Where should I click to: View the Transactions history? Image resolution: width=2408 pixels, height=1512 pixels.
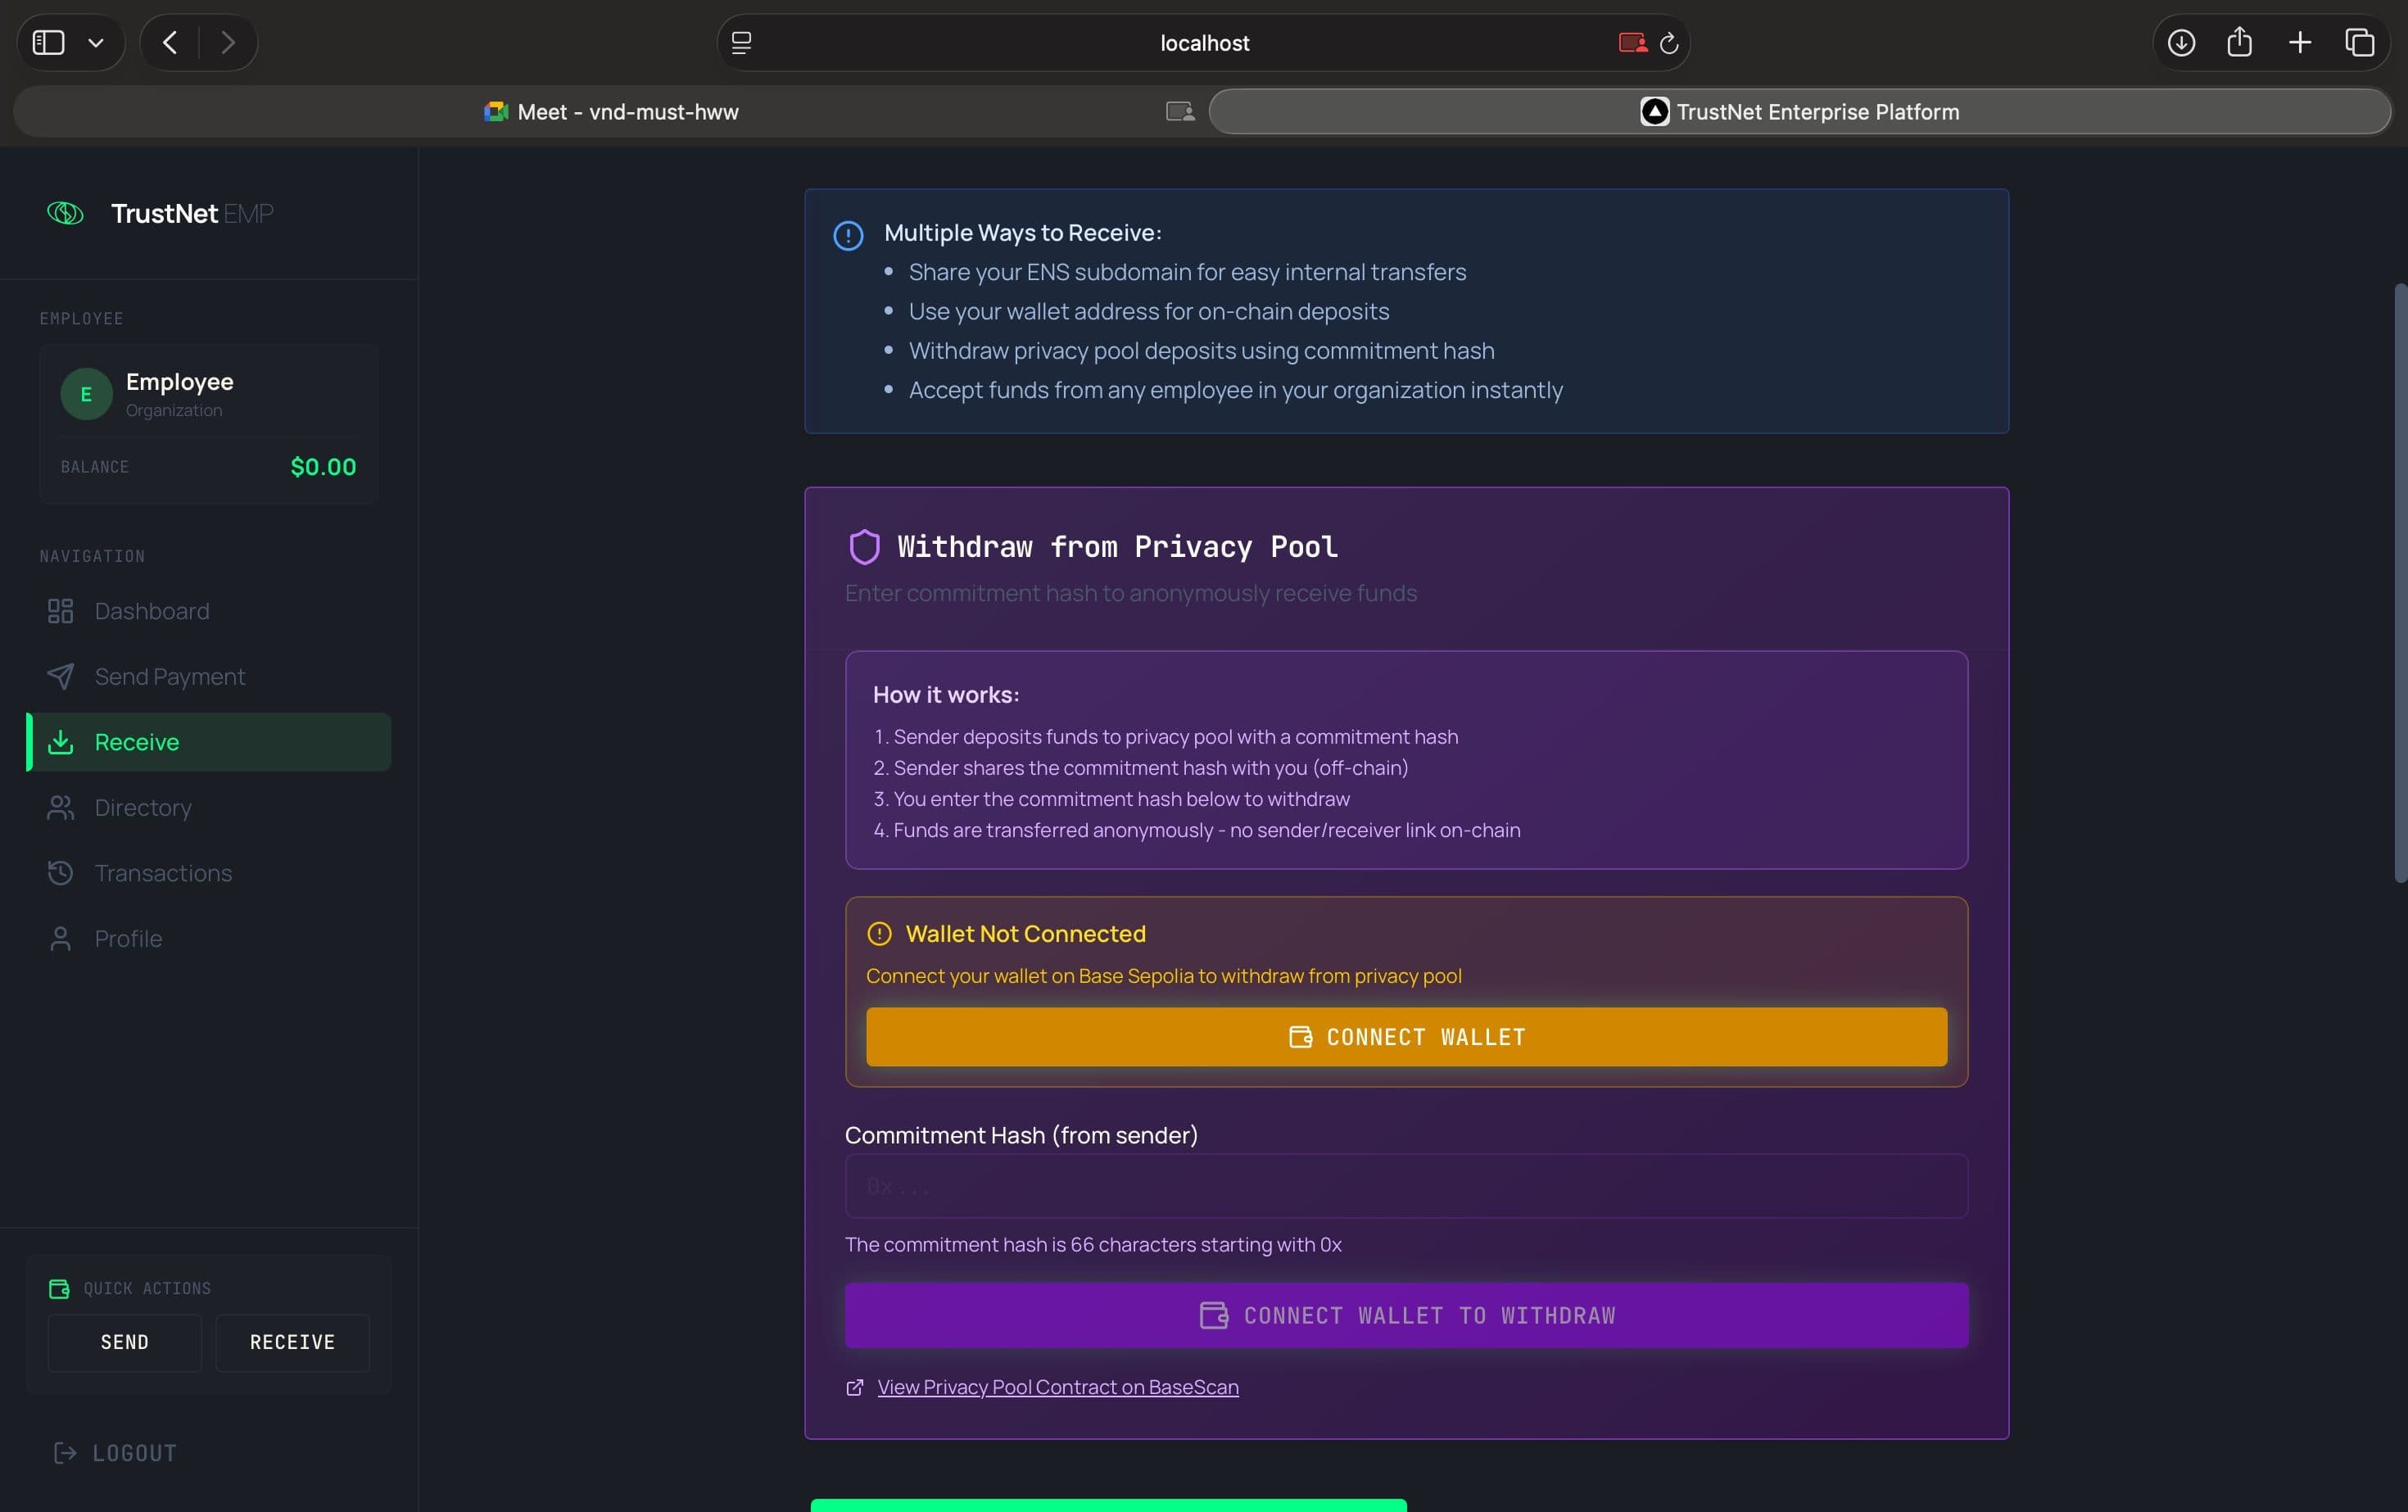(162, 872)
